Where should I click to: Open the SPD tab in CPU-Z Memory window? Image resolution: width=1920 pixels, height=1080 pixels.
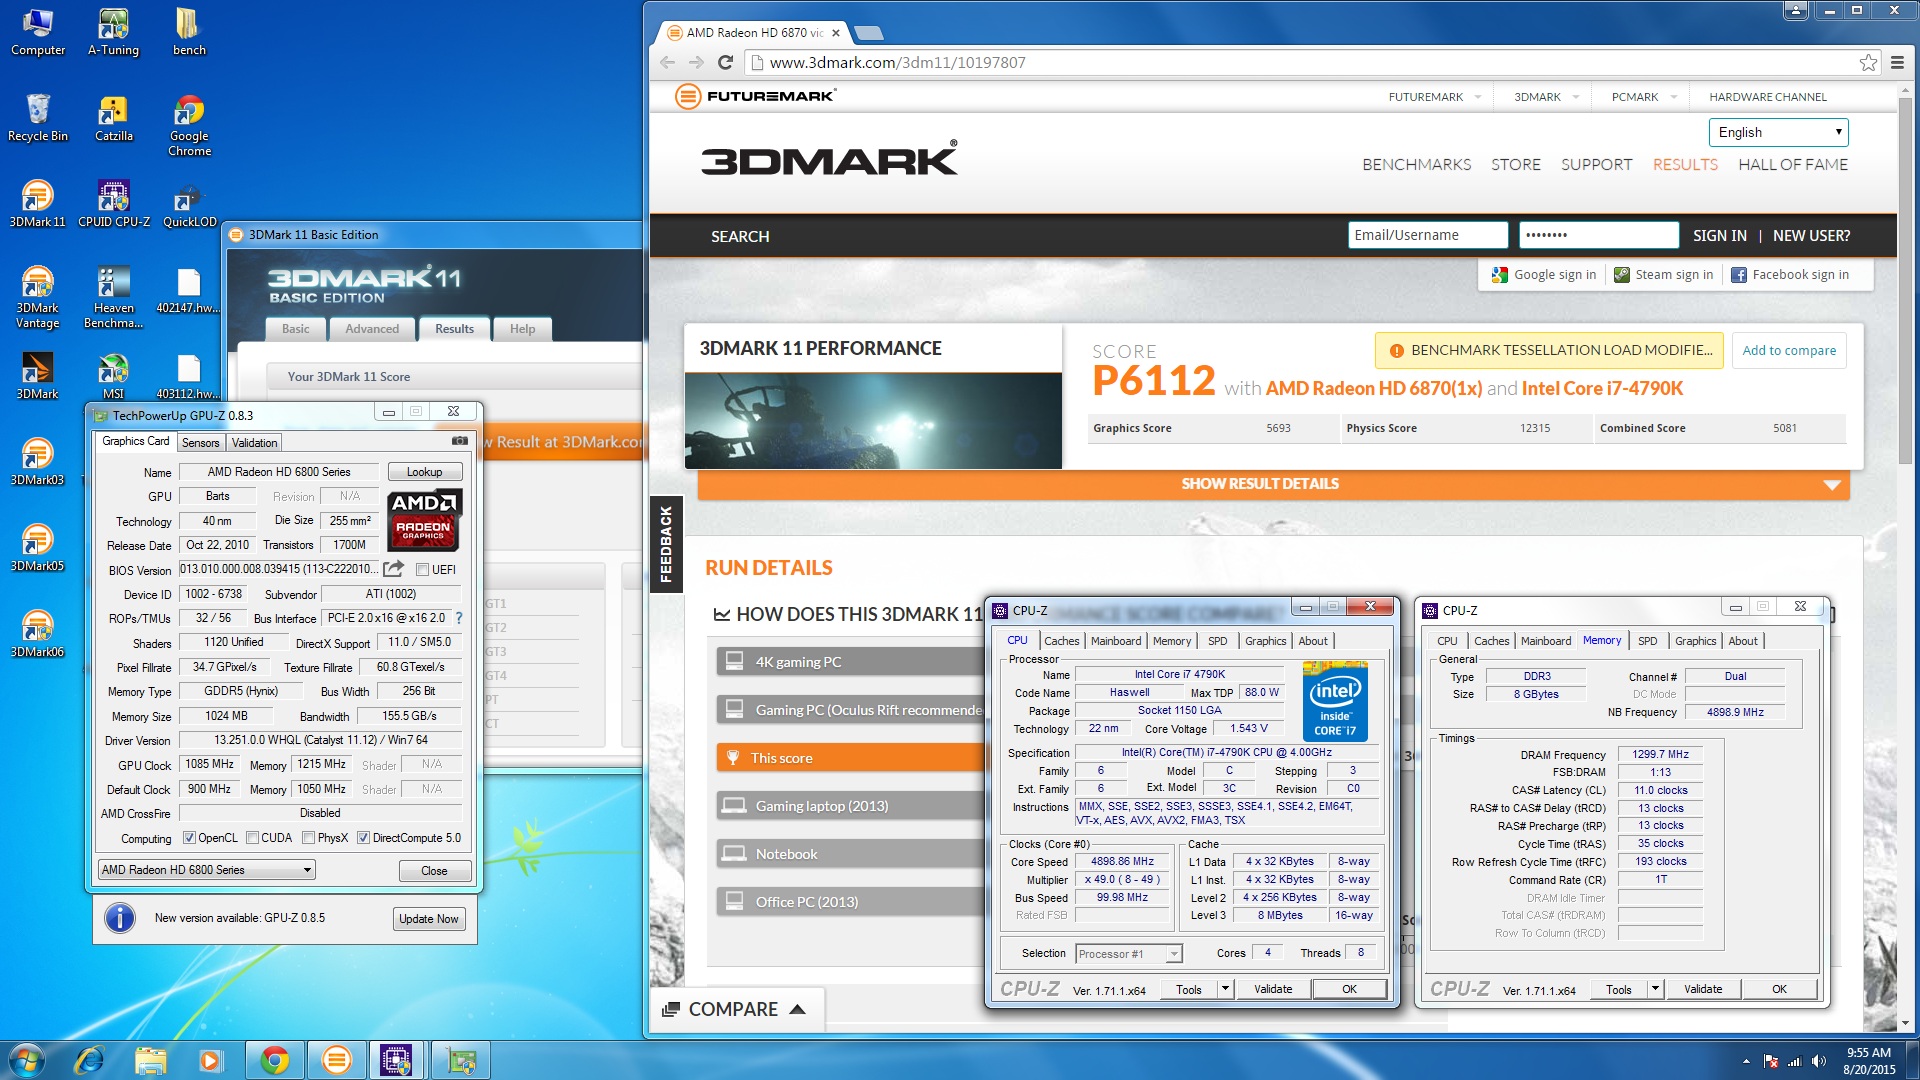1647,641
